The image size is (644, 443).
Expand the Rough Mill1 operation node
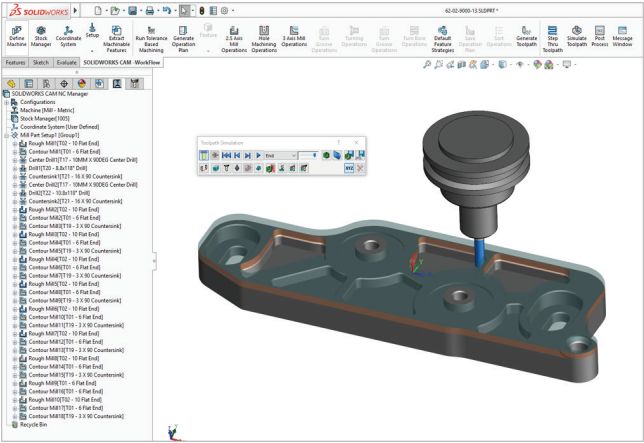tap(13, 144)
